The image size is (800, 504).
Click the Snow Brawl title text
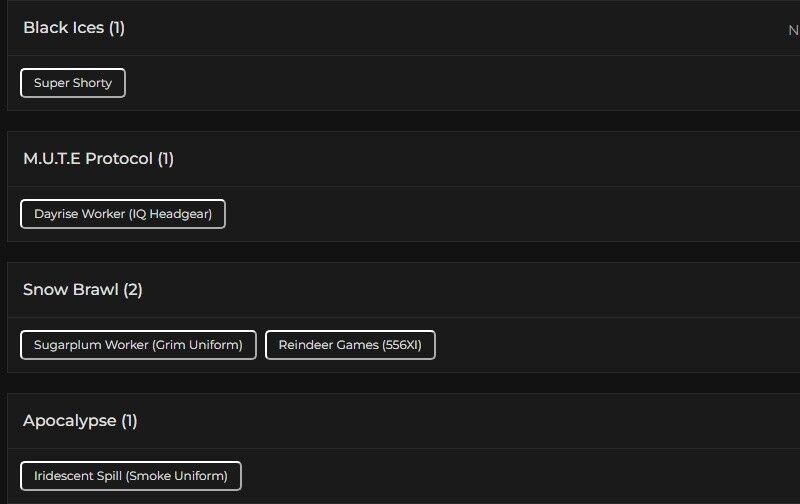tap(70, 290)
